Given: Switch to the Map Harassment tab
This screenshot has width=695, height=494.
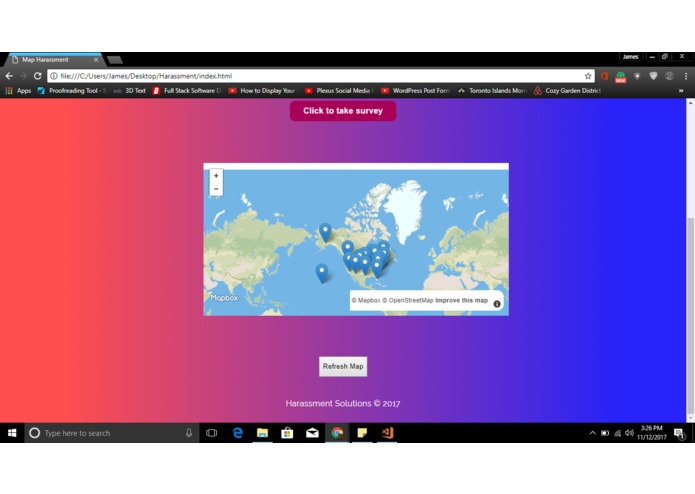Looking at the screenshot, I should pos(53,59).
